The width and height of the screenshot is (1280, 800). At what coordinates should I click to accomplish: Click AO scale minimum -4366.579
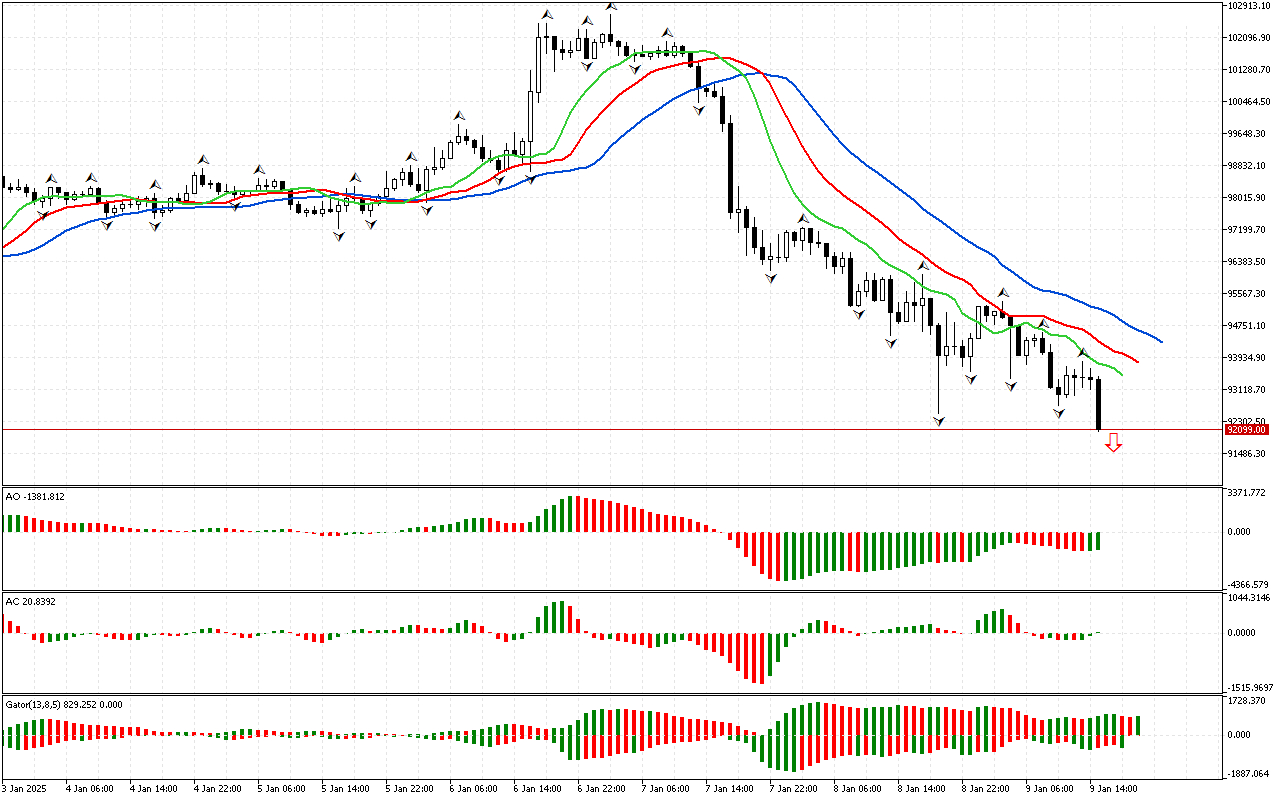[1249, 585]
